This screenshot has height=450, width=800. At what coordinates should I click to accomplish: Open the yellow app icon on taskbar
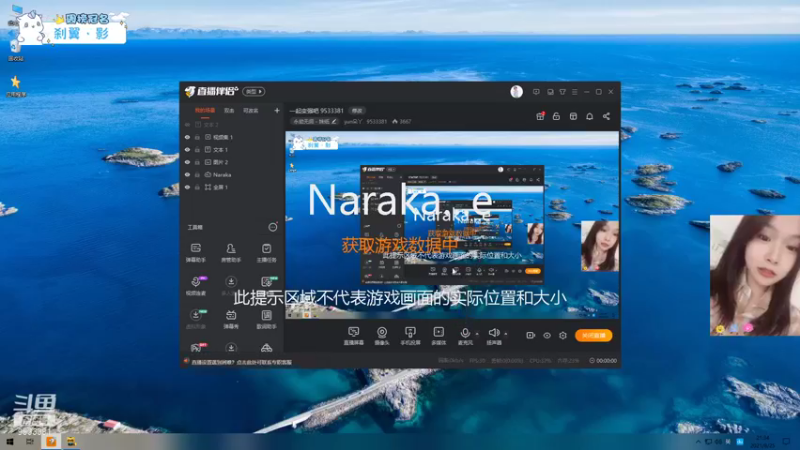click(71, 442)
